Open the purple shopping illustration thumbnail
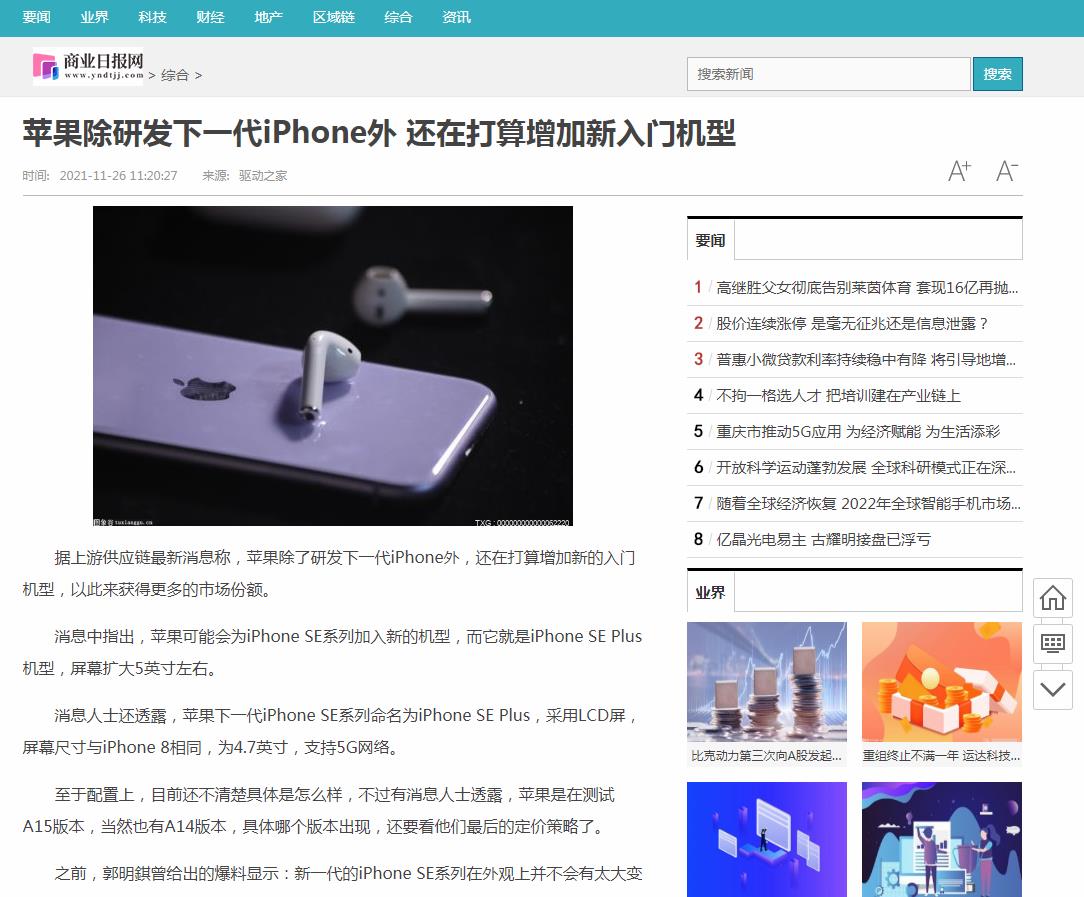This screenshot has width=1084, height=897. 942,839
